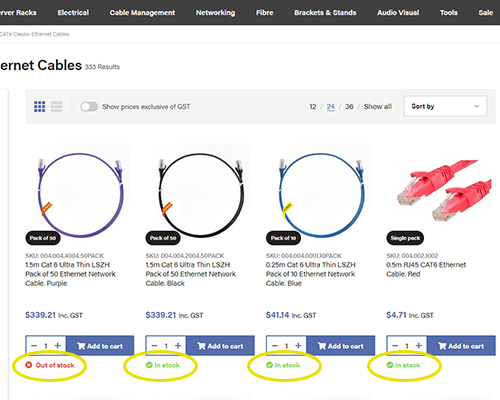Open black 1.5m Ultra Thin cable title

click(x=191, y=274)
